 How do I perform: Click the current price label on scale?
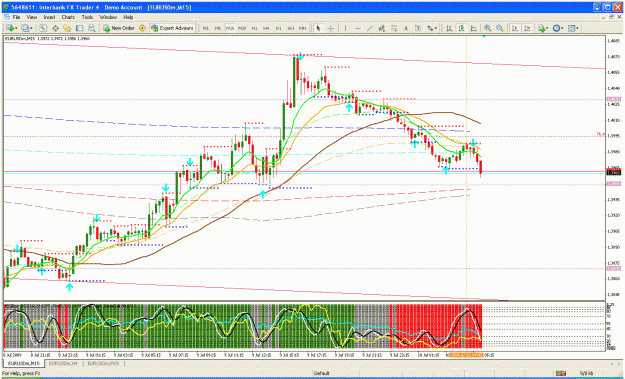613,173
